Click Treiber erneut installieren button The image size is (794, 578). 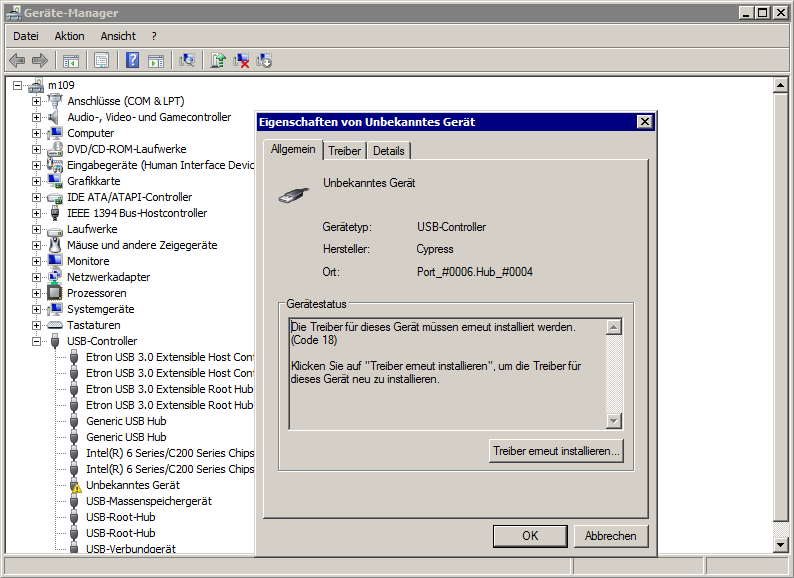[556, 451]
